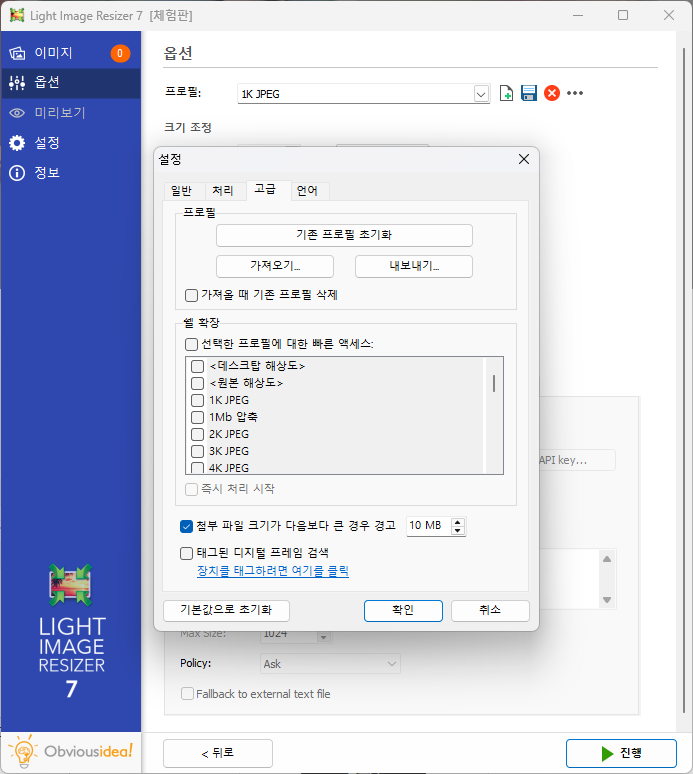Screen dimensions: 693x774
Task: Click the down arrow of background text scrollbar
Action: click(607, 600)
